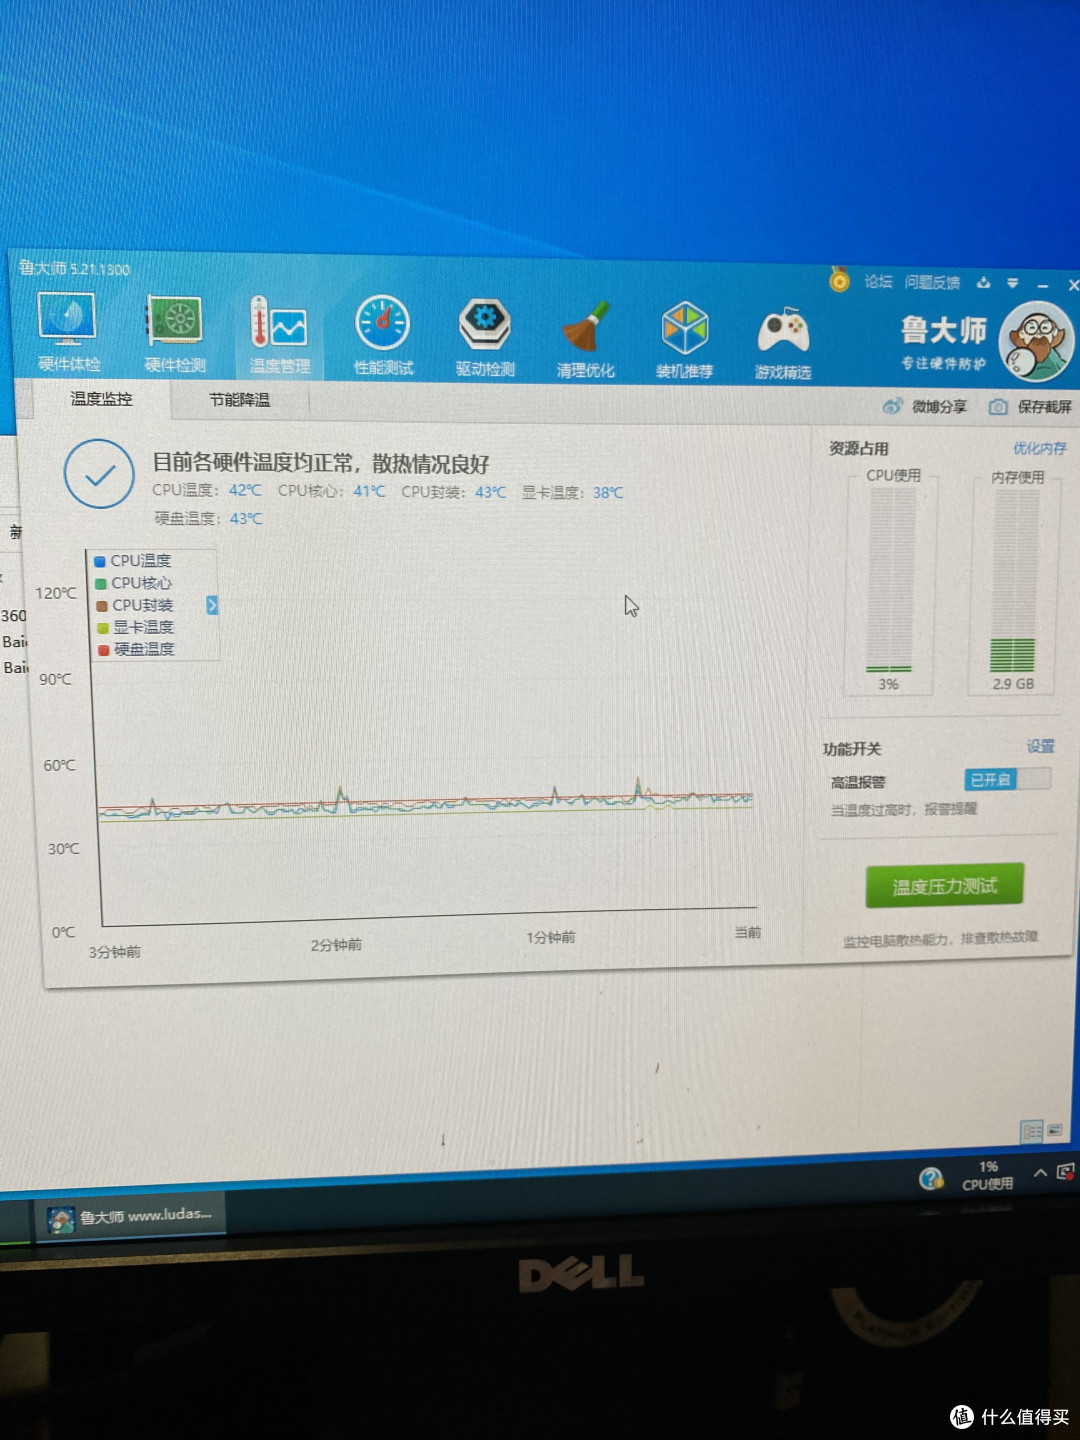
Task: Click the 鲁大师 taskbar button
Action: coord(131,1217)
